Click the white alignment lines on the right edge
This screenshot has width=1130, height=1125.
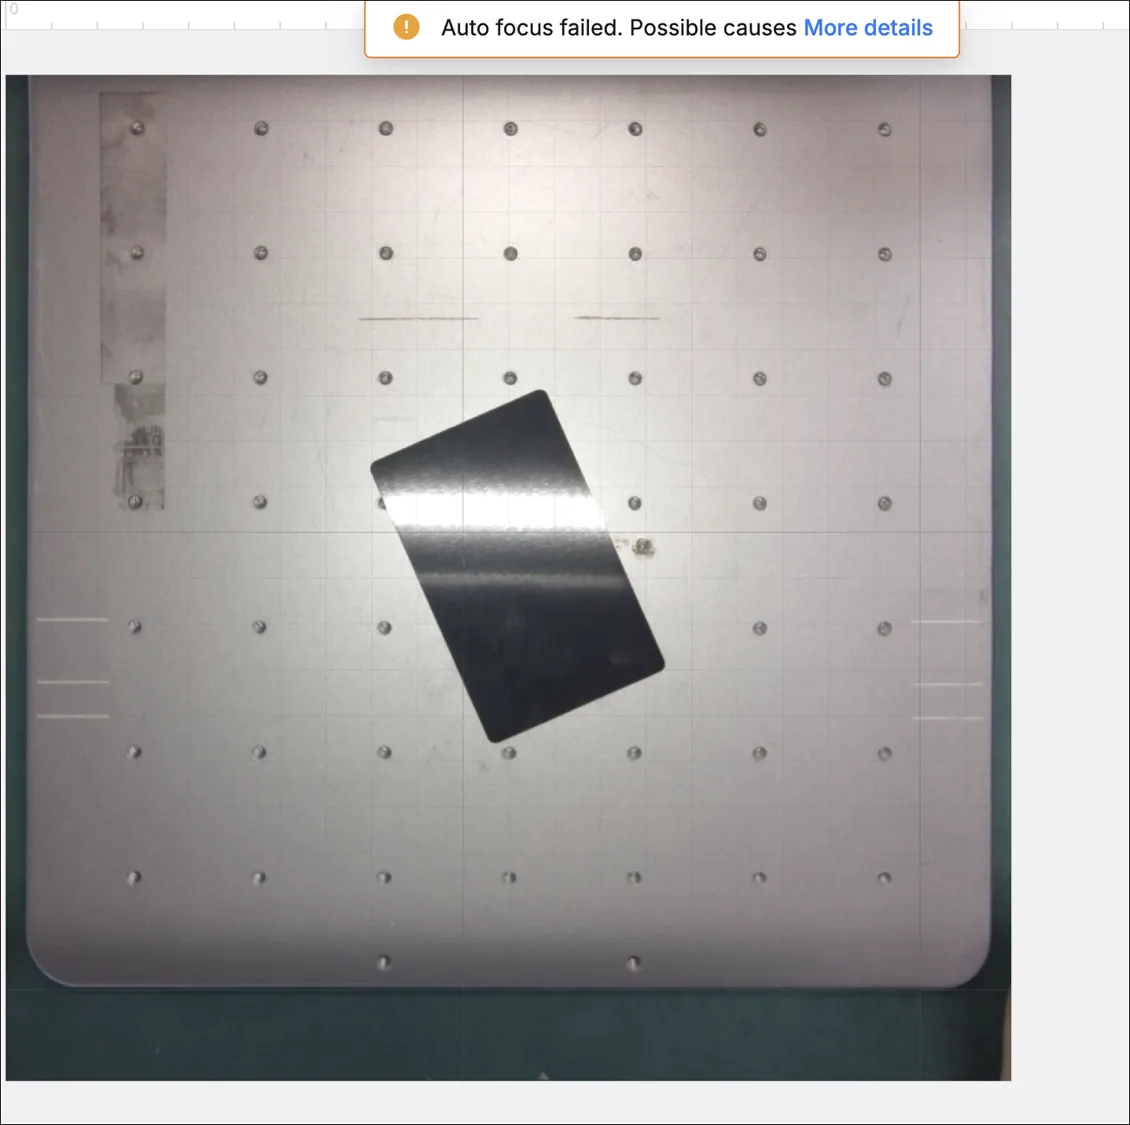tap(948, 670)
